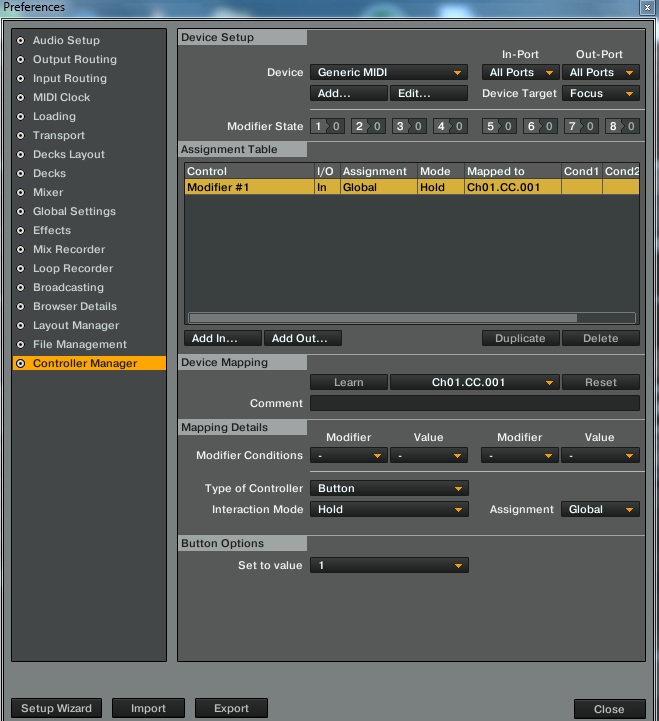Click Modifier State indicator 4
The height and width of the screenshot is (721, 659).
point(450,126)
